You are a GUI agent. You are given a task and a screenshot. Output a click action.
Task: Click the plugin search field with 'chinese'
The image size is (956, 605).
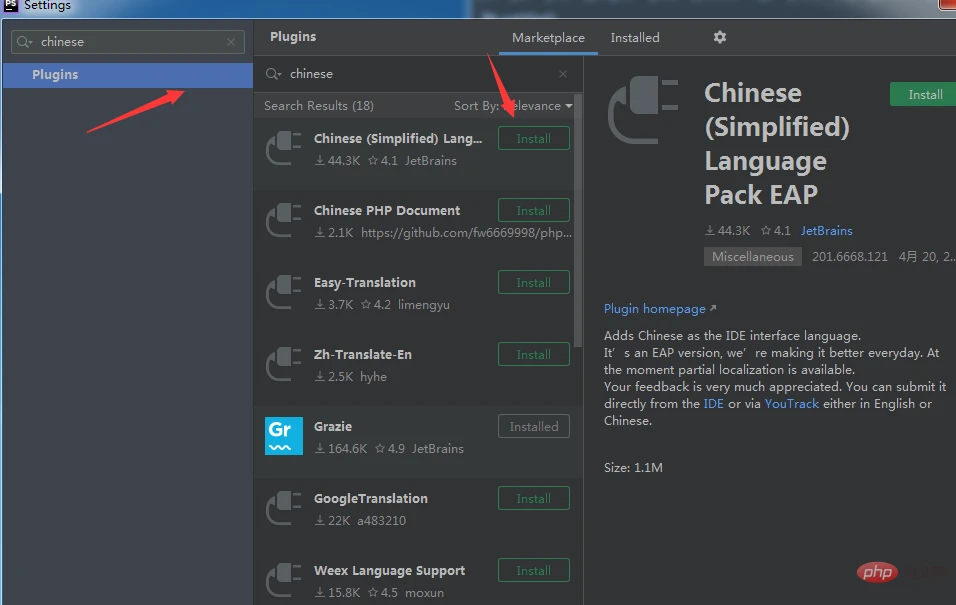[420, 74]
